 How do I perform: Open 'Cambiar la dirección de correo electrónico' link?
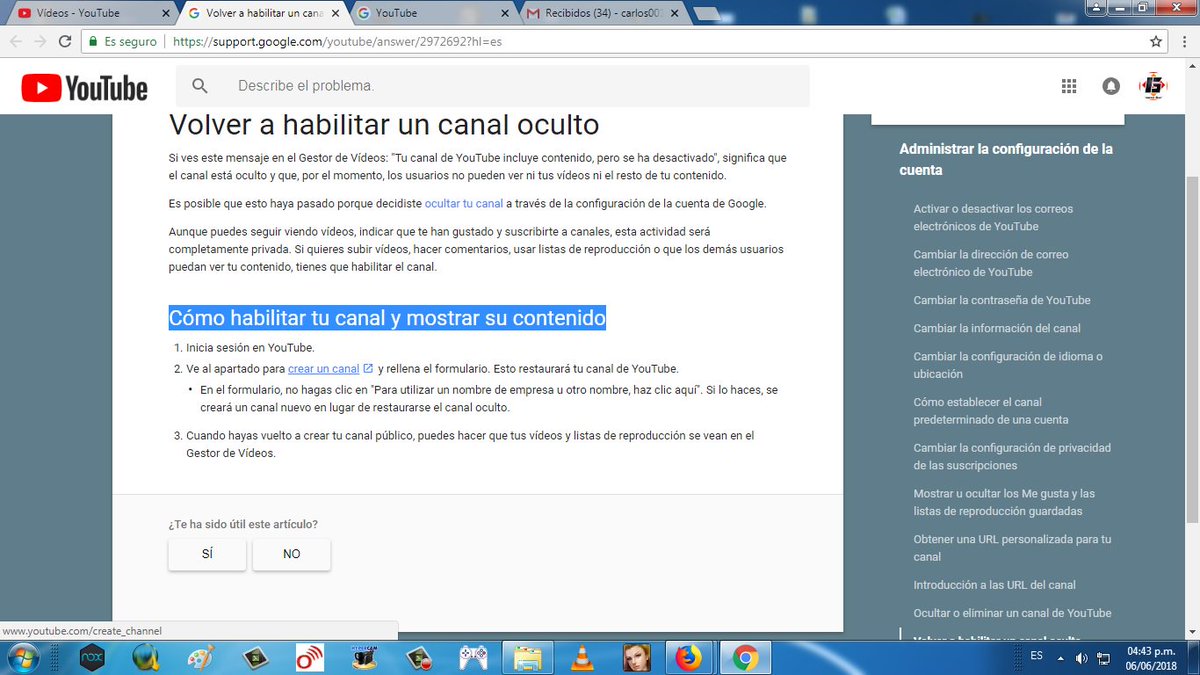pyautogui.click(x=991, y=263)
